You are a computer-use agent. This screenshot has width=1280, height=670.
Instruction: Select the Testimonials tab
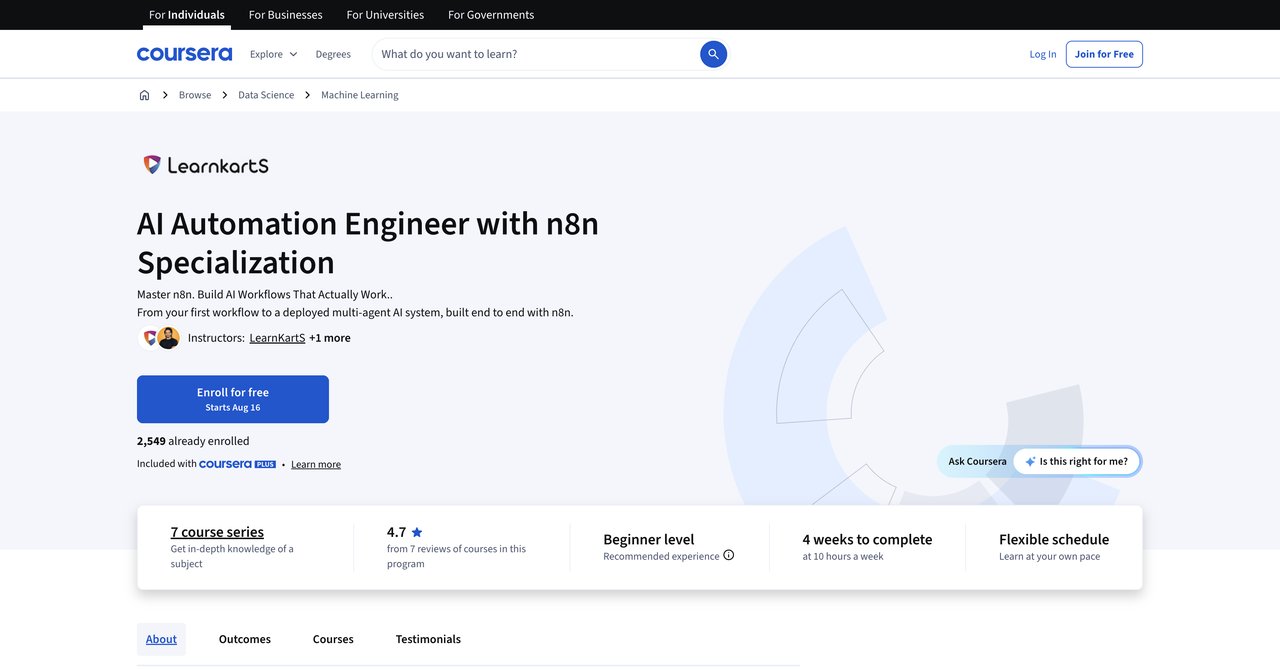428,639
